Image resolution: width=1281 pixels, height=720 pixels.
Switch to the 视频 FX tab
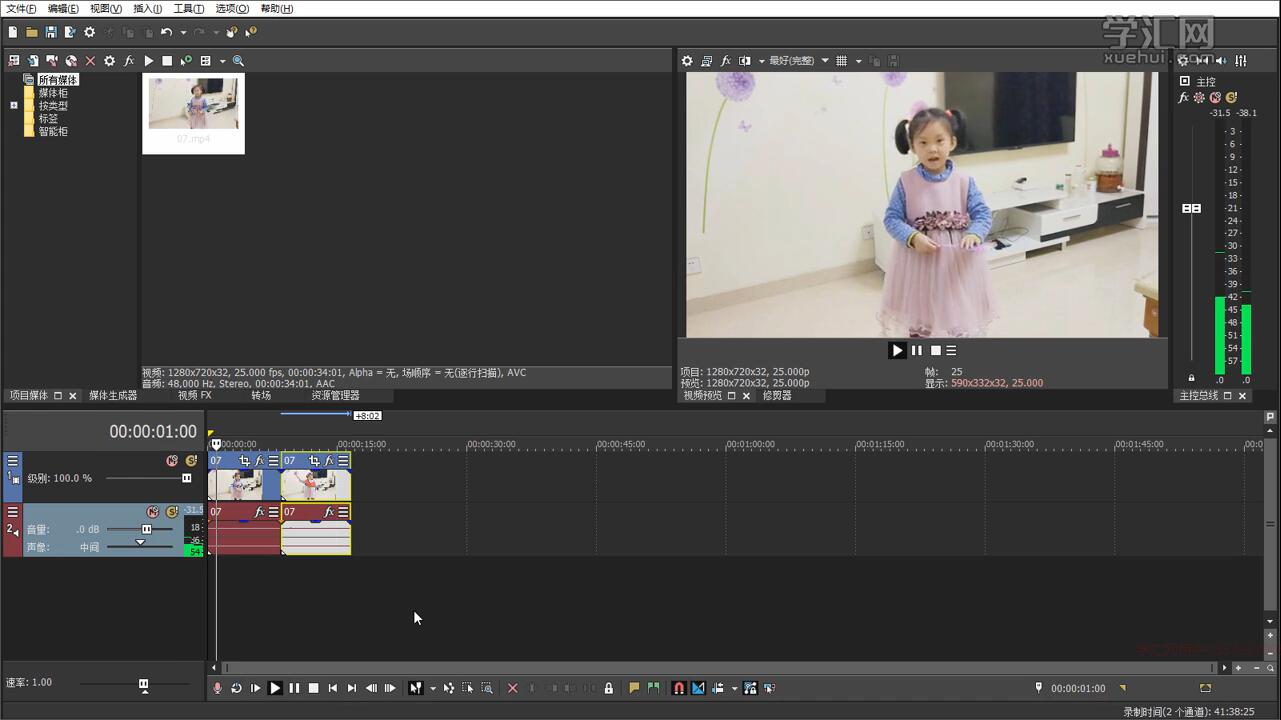tap(195, 396)
